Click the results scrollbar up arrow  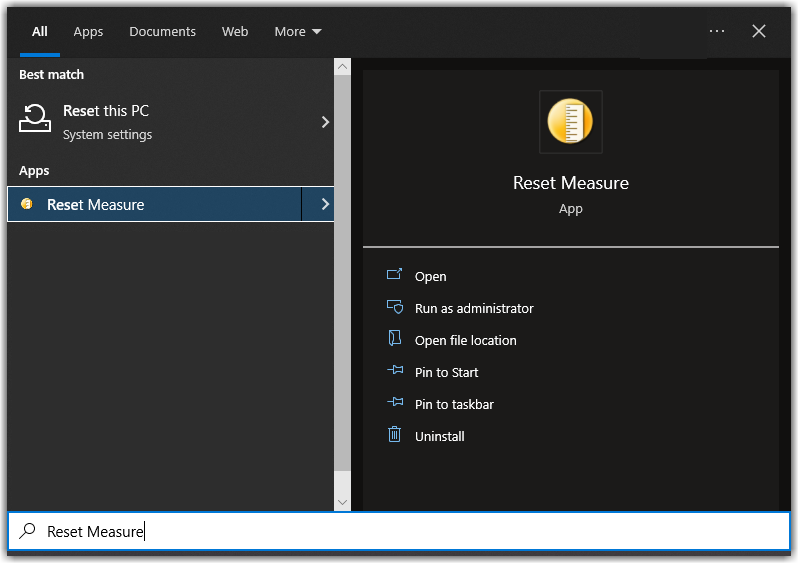pos(342,67)
